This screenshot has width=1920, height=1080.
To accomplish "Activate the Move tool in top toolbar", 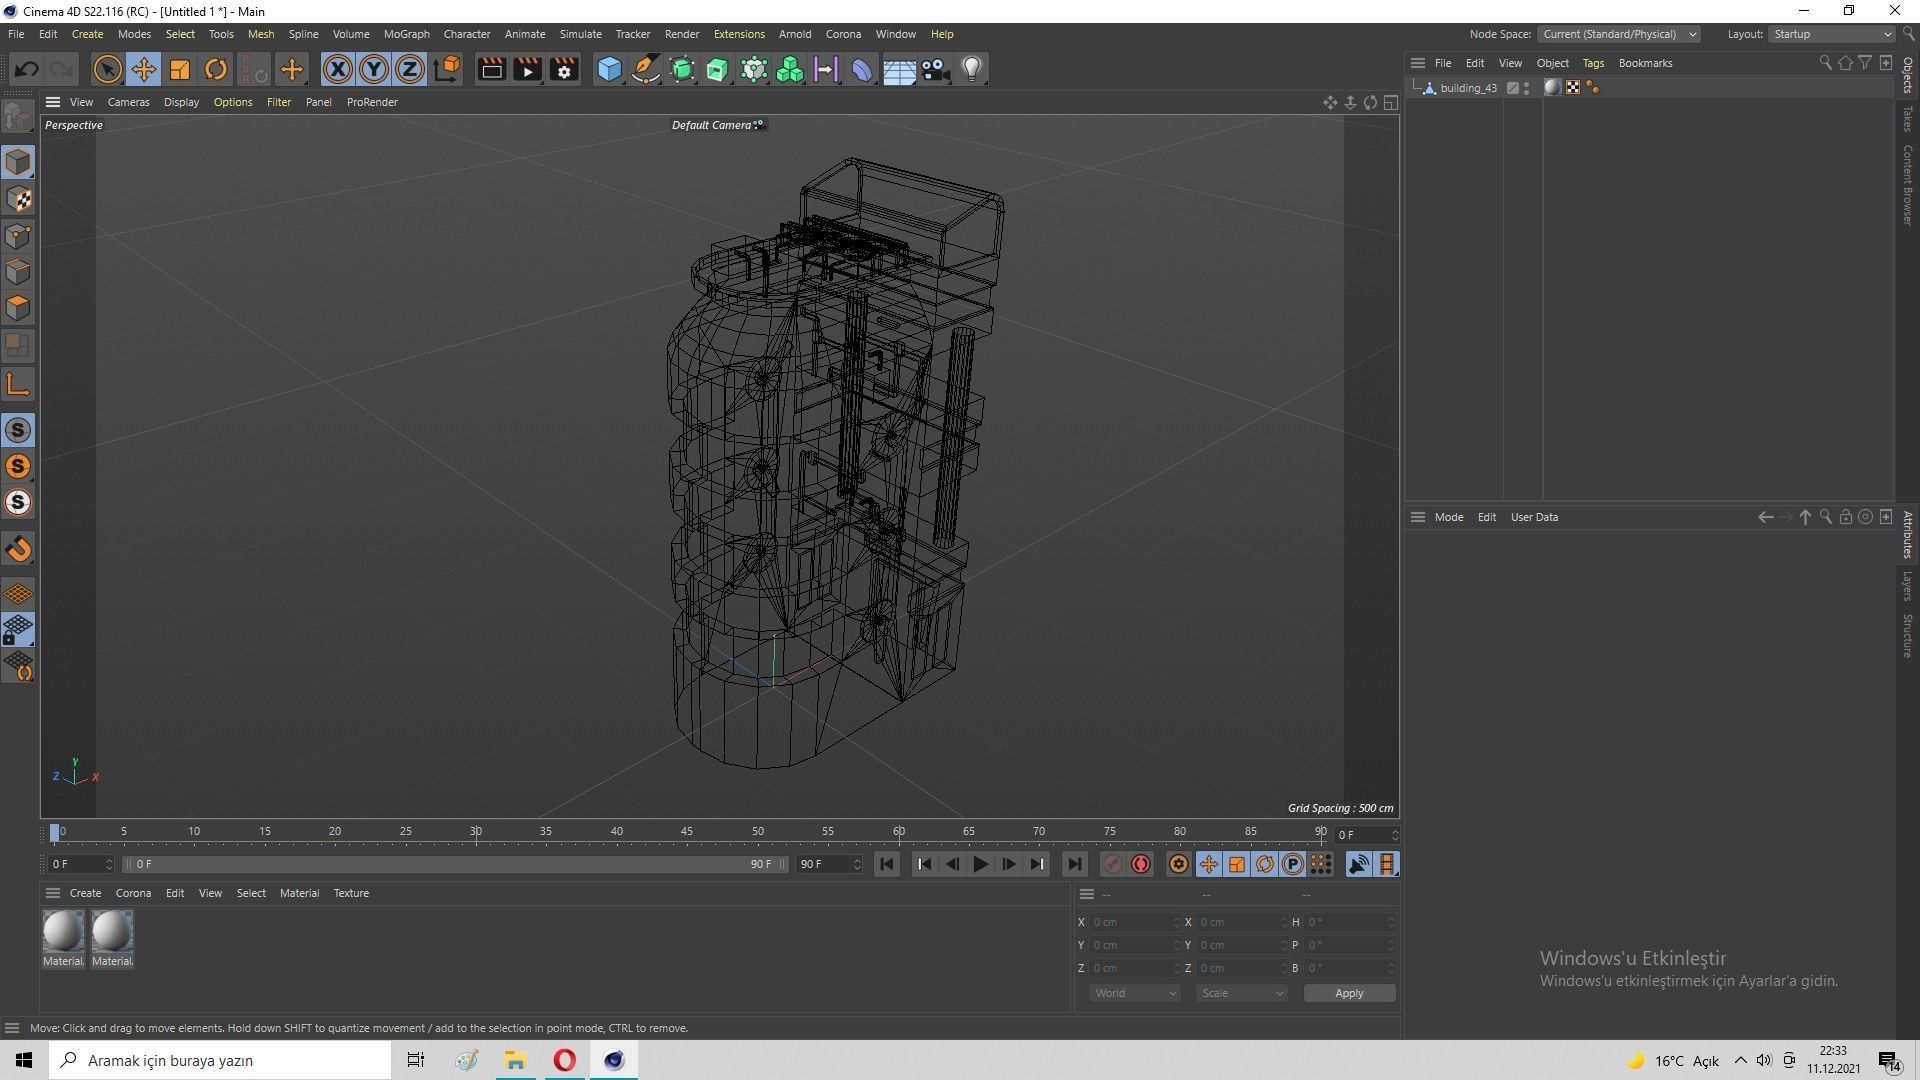I will click(x=144, y=69).
